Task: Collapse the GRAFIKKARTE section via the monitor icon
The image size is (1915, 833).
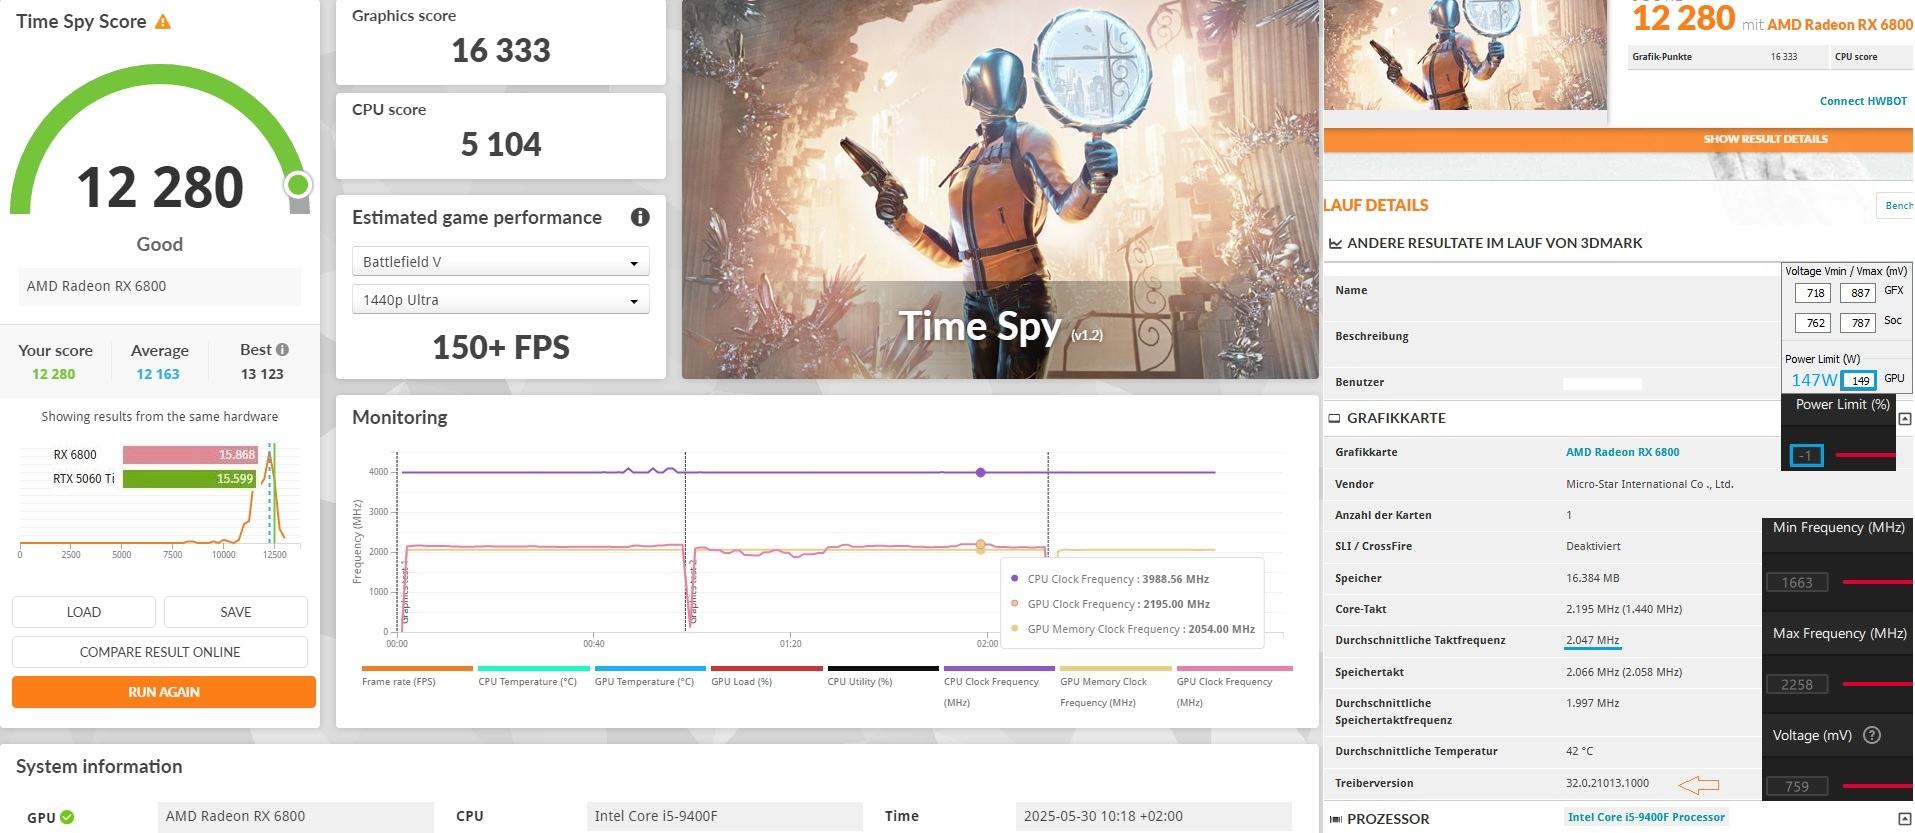Action: coord(1334,418)
